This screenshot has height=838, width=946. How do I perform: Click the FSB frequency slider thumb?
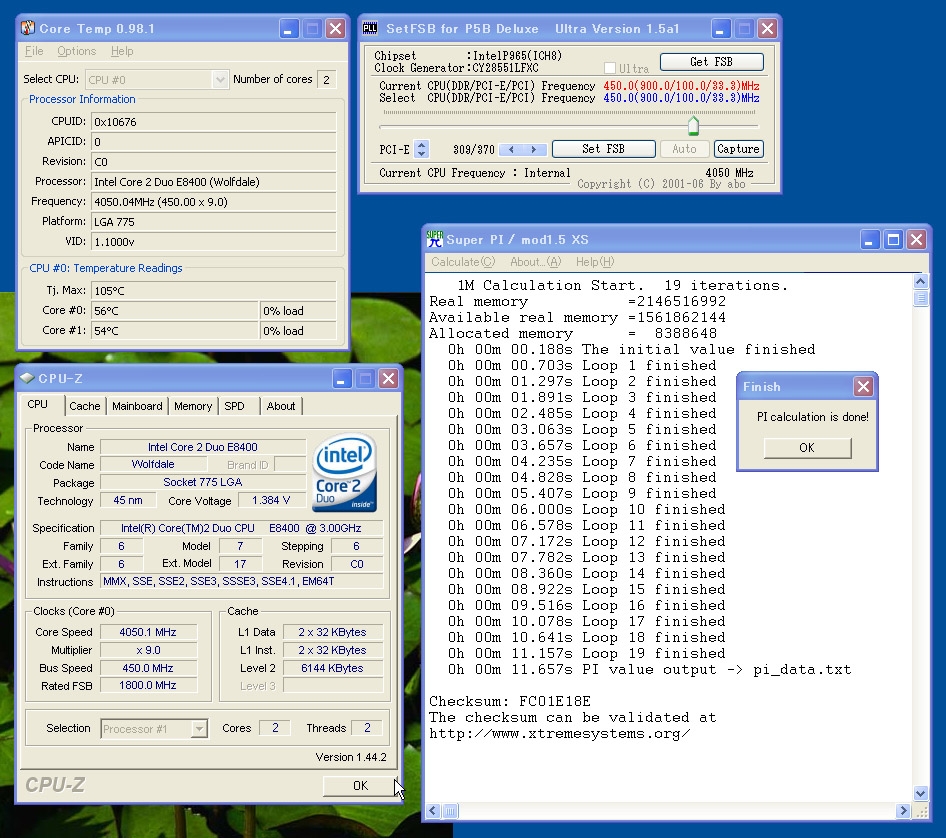[693, 126]
